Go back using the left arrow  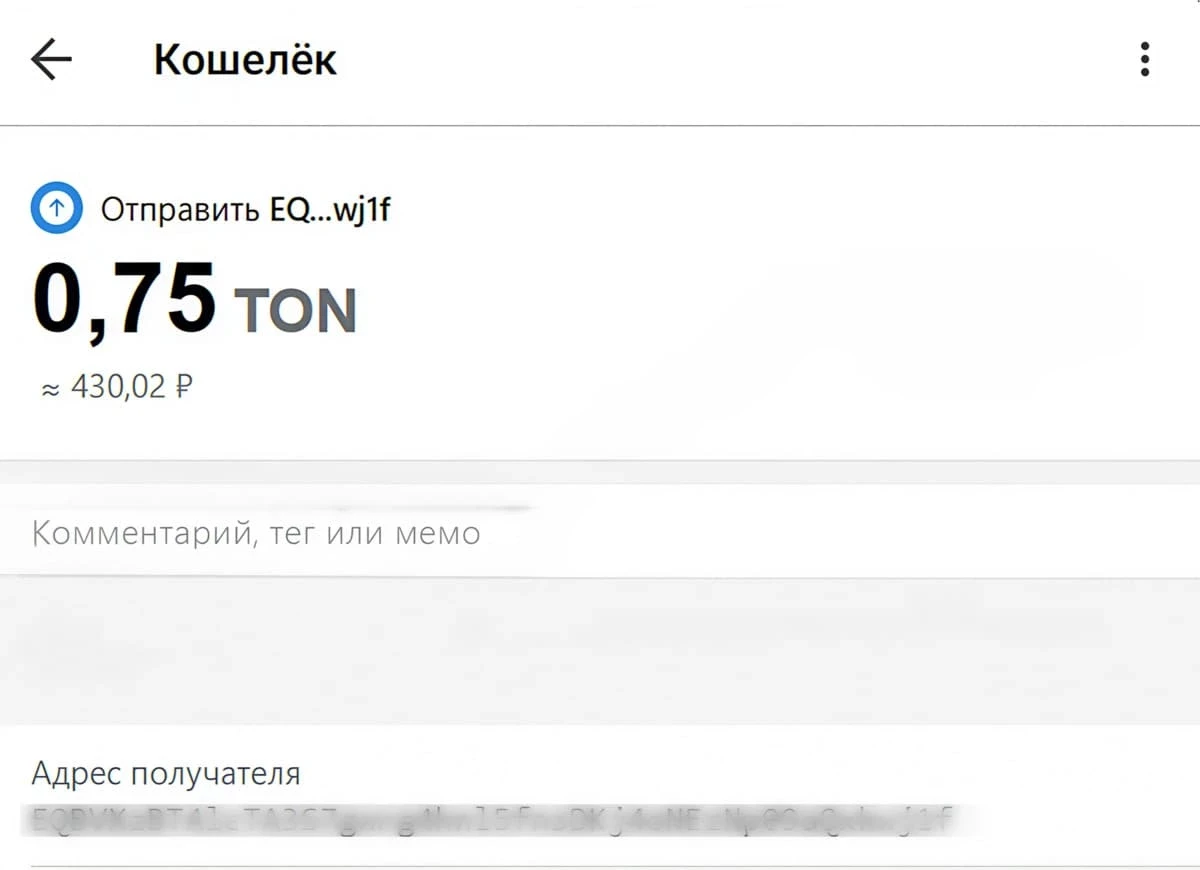(x=51, y=60)
